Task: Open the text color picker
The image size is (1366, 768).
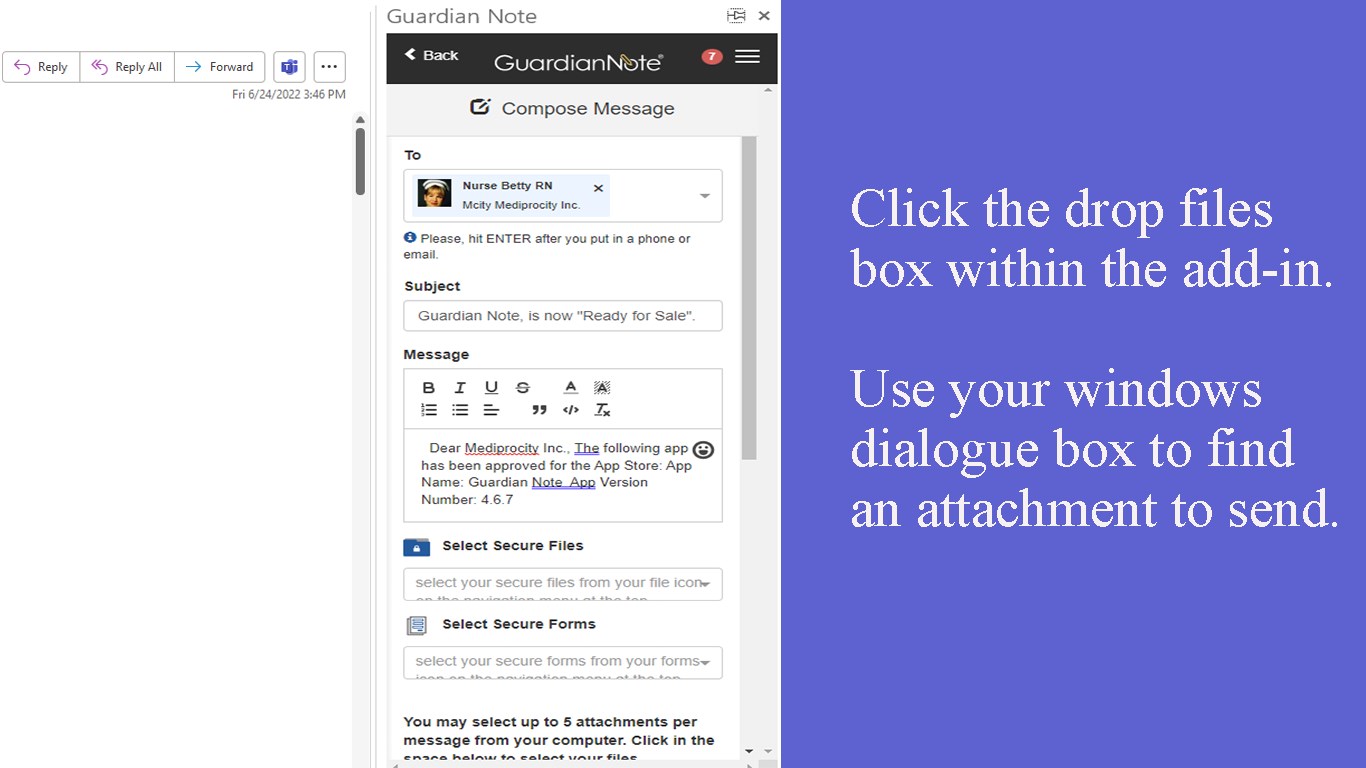Action: click(571, 388)
